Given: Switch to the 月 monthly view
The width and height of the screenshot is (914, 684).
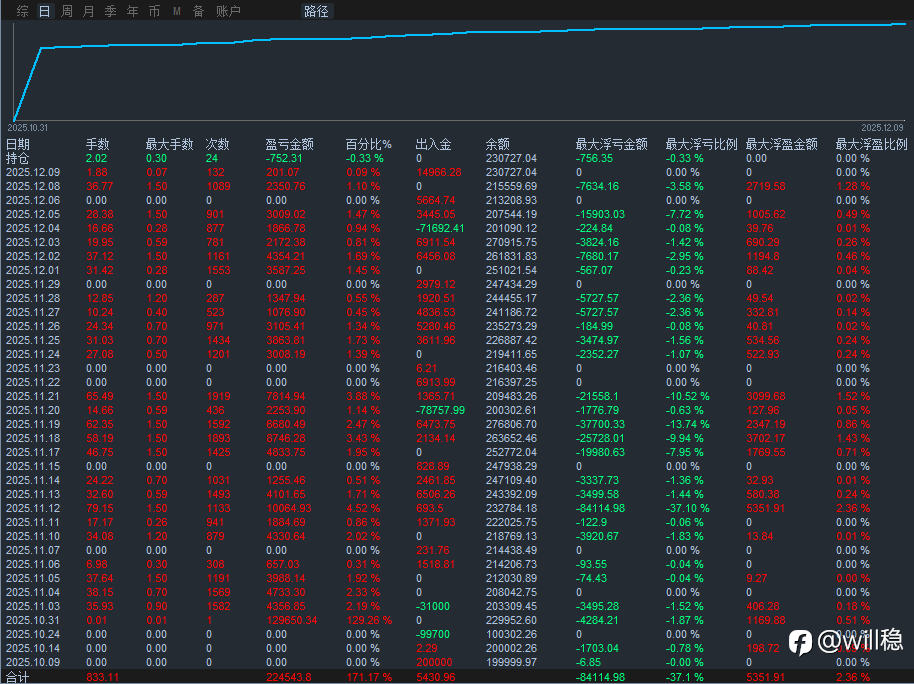Looking at the screenshot, I should click(88, 12).
